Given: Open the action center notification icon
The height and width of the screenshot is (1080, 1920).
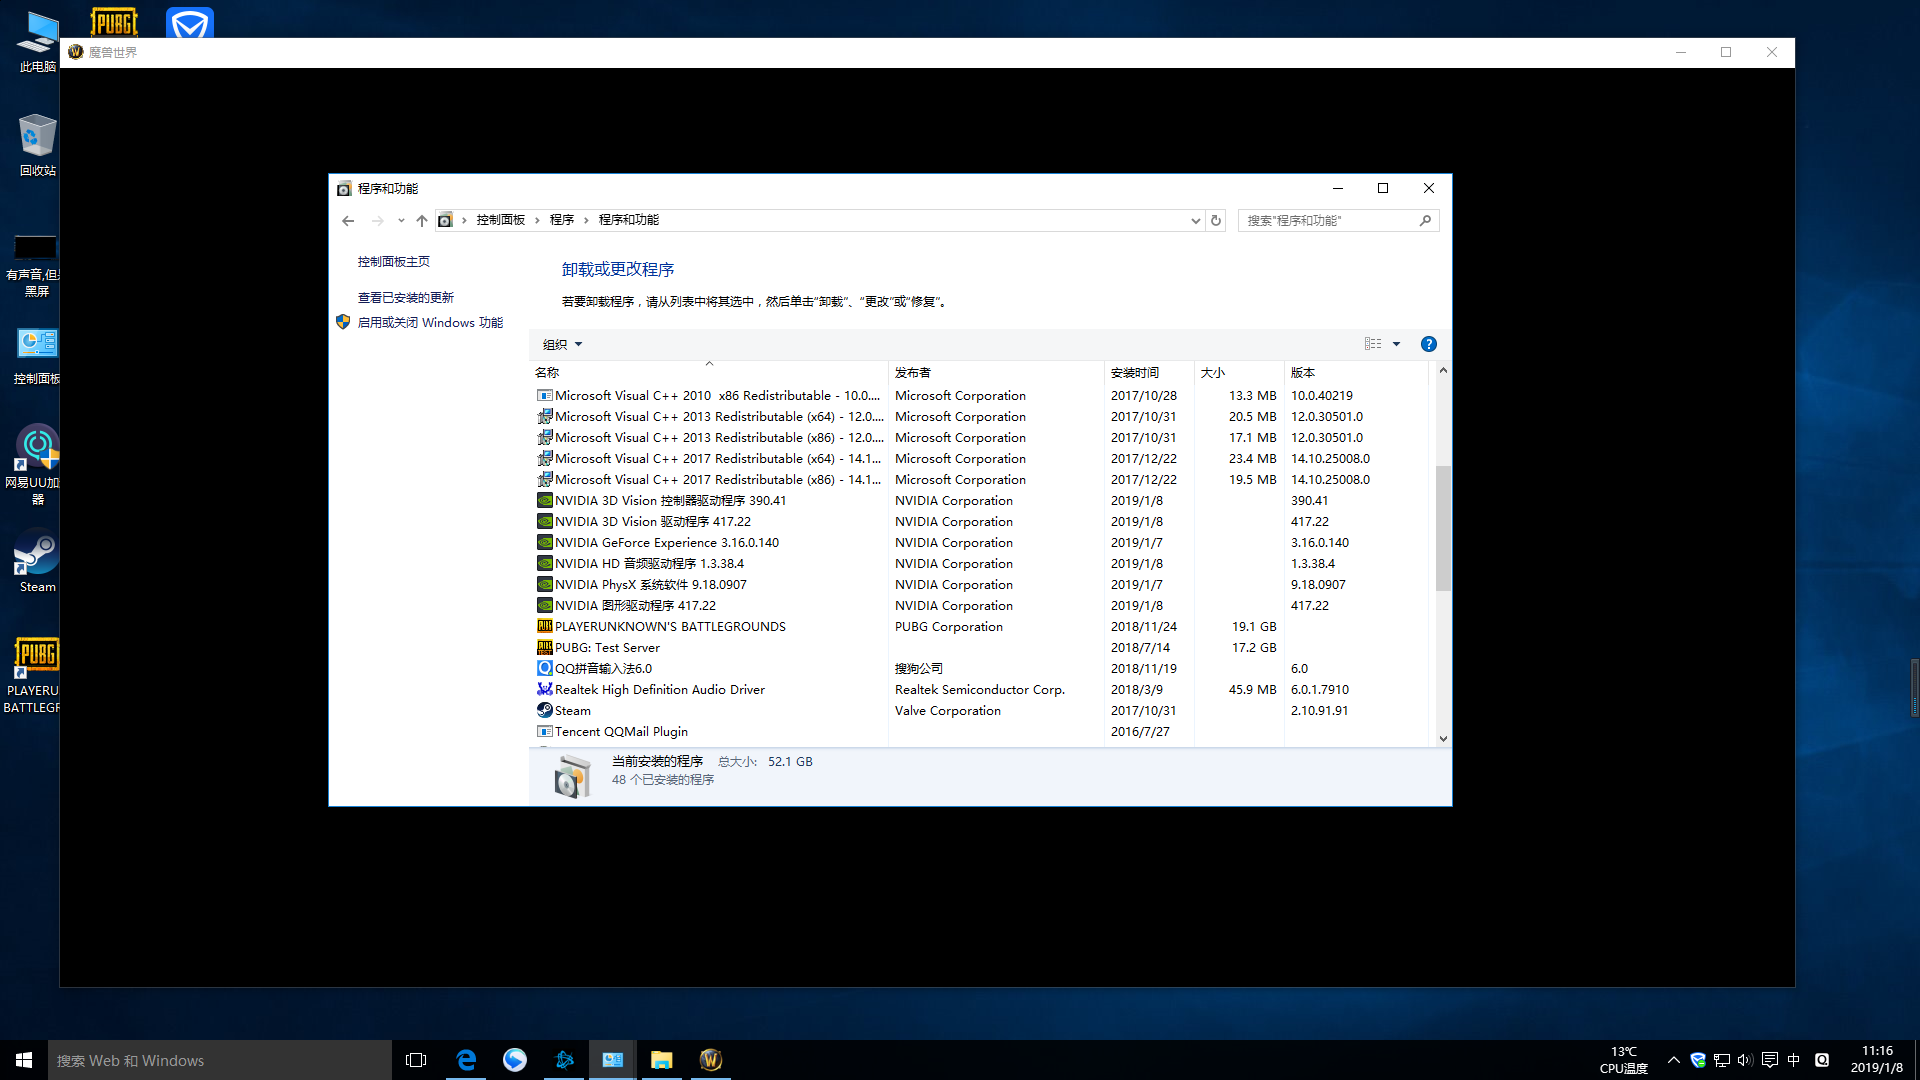Looking at the screenshot, I should 1769,1060.
